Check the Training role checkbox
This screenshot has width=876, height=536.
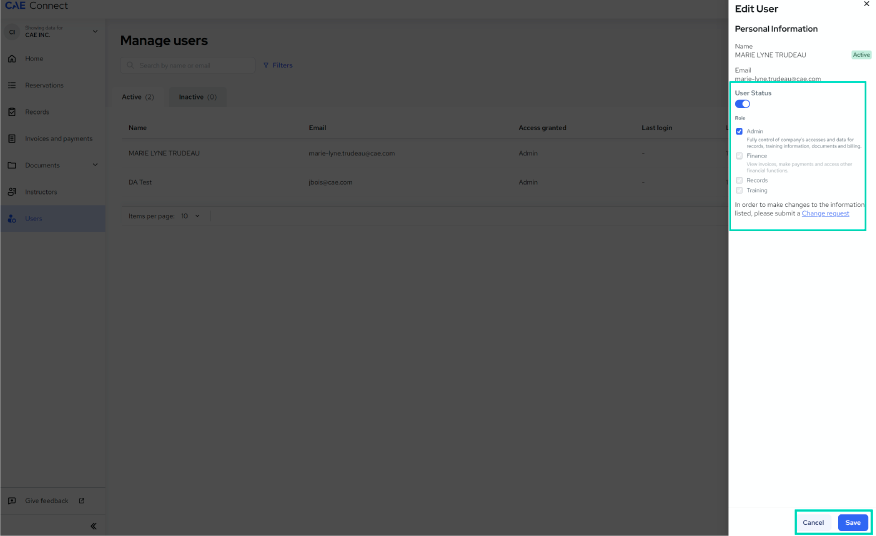click(x=739, y=191)
